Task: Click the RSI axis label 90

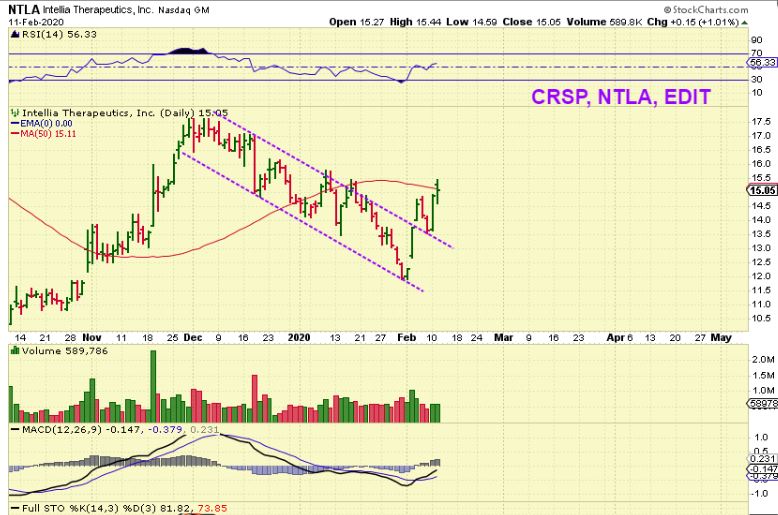Action: pos(757,40)
